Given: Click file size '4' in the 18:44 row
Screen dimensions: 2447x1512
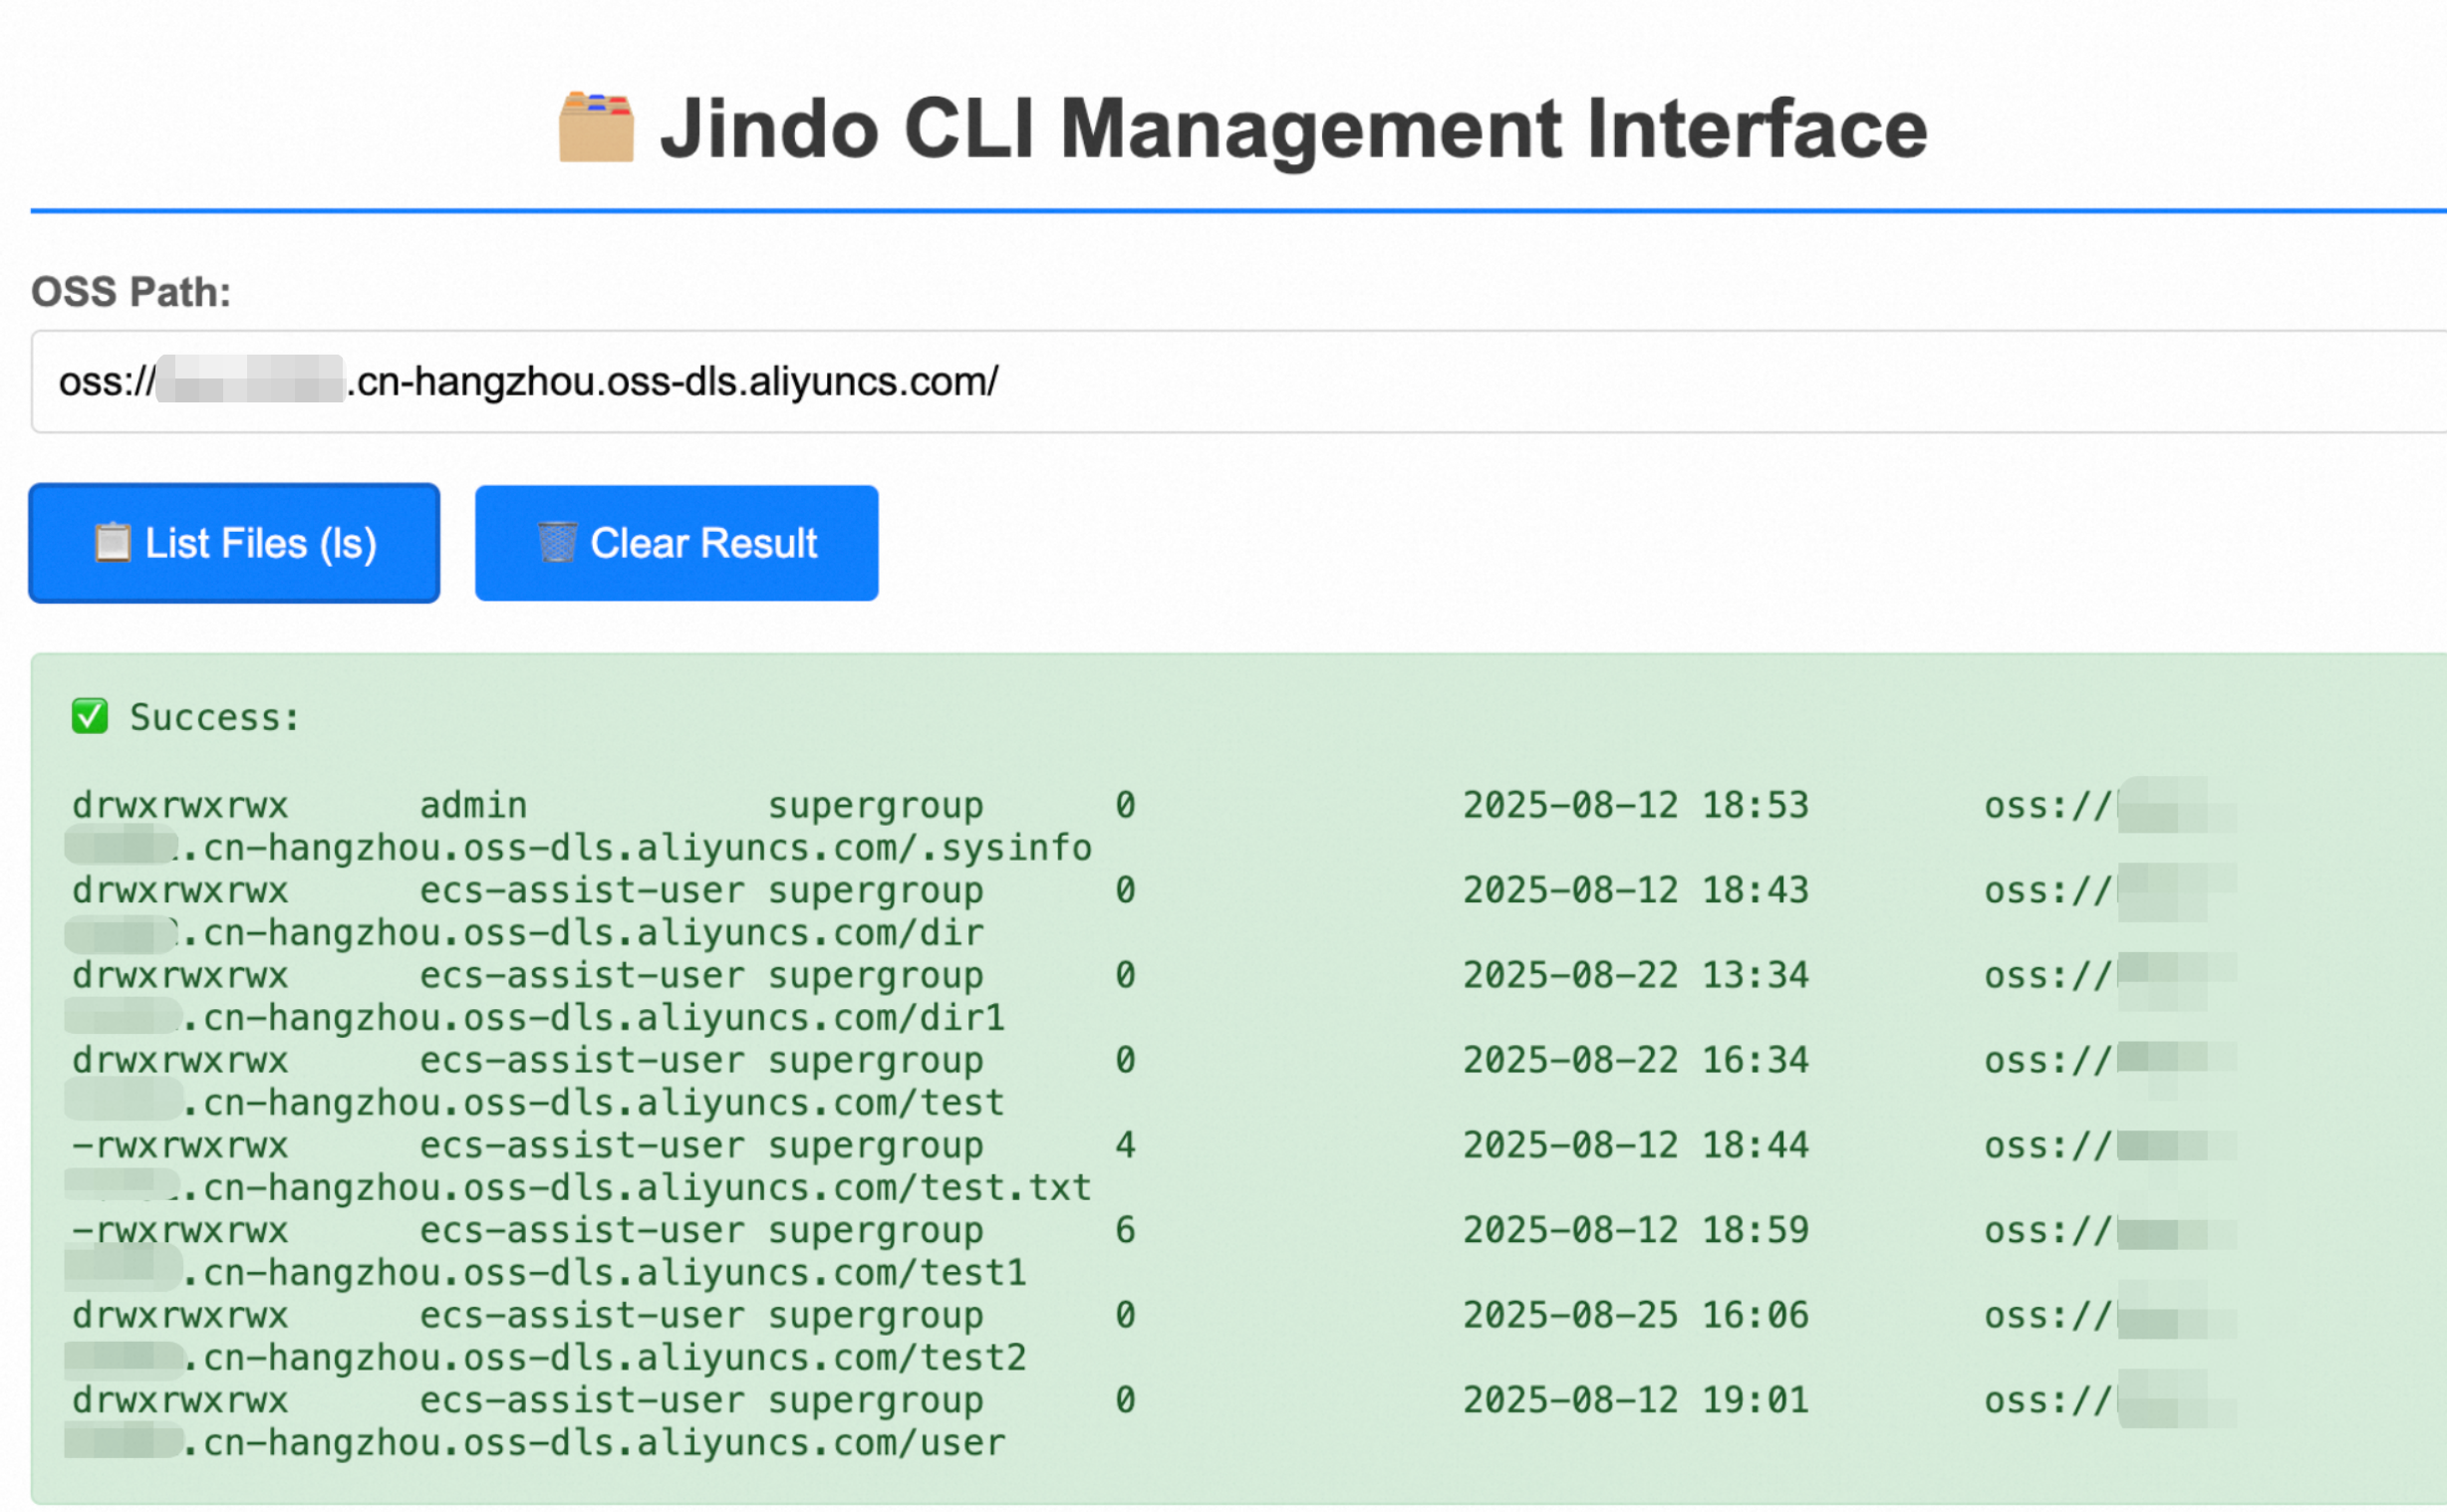Looking at the screenshot, I should click(x=1126, y=1145).
